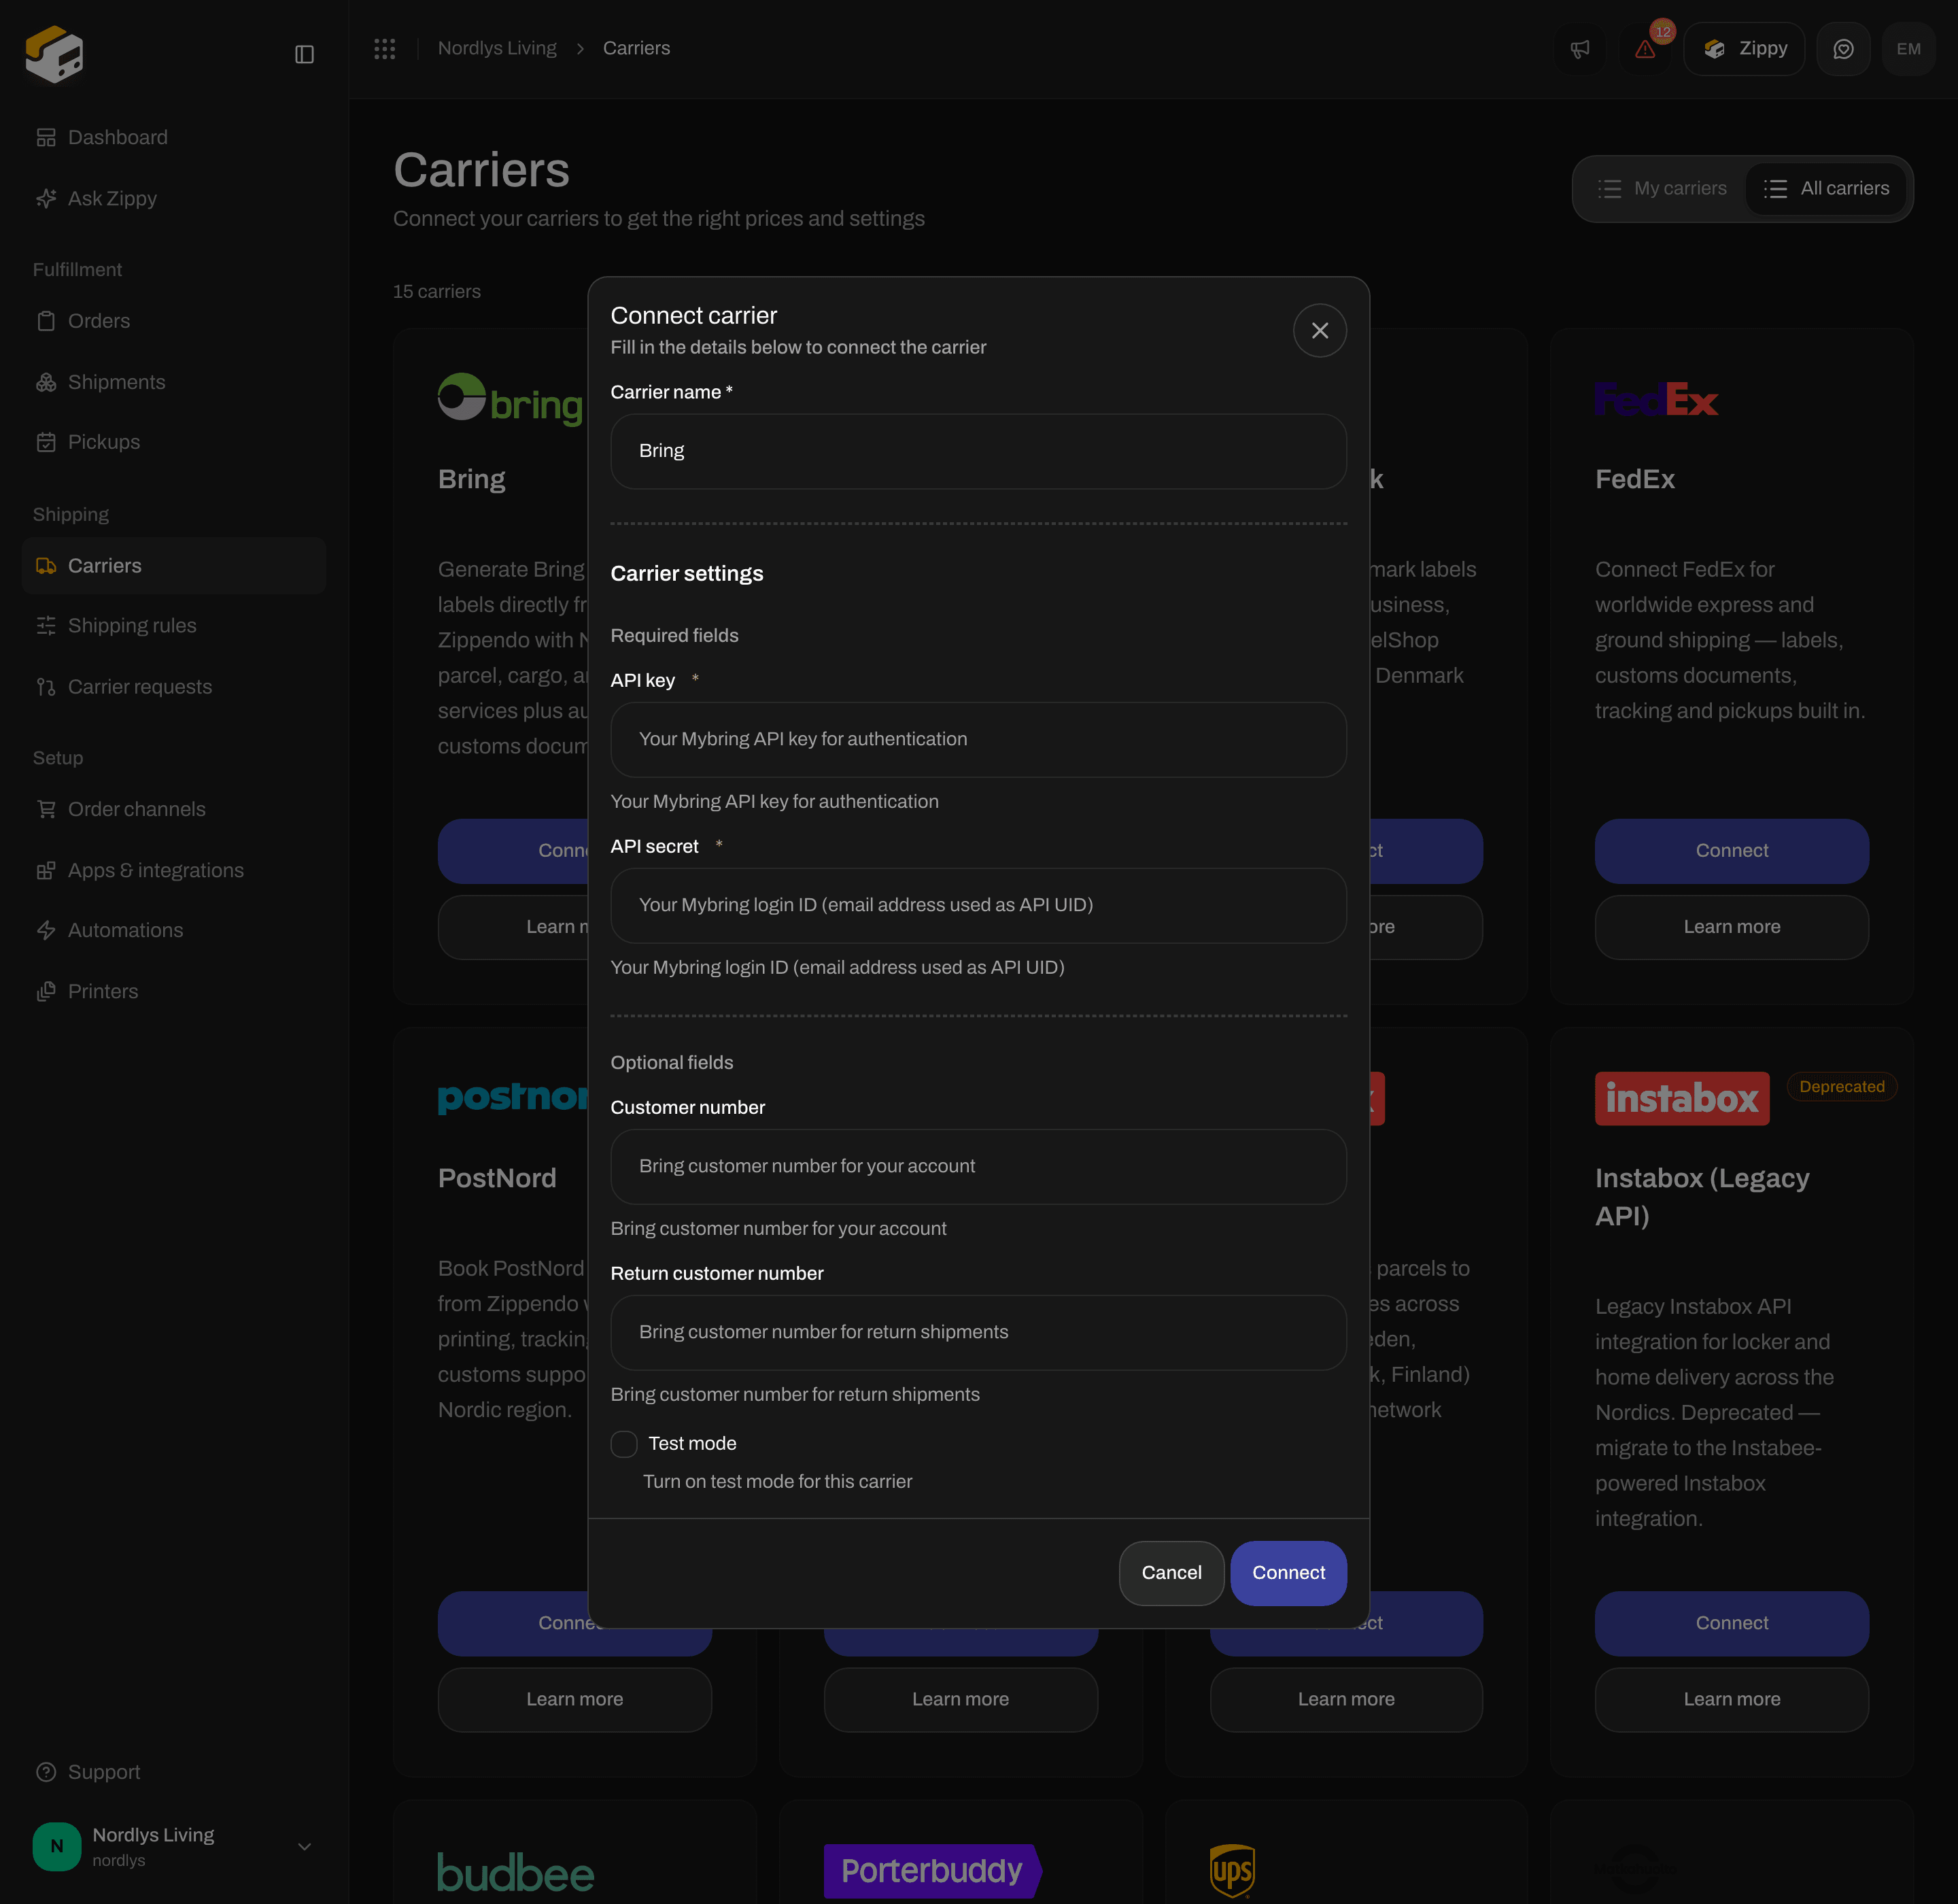The image size is (1958, 1904).
Task: Open Printers in sidebar
Action: pyautogui.click(x=174, y=991)
